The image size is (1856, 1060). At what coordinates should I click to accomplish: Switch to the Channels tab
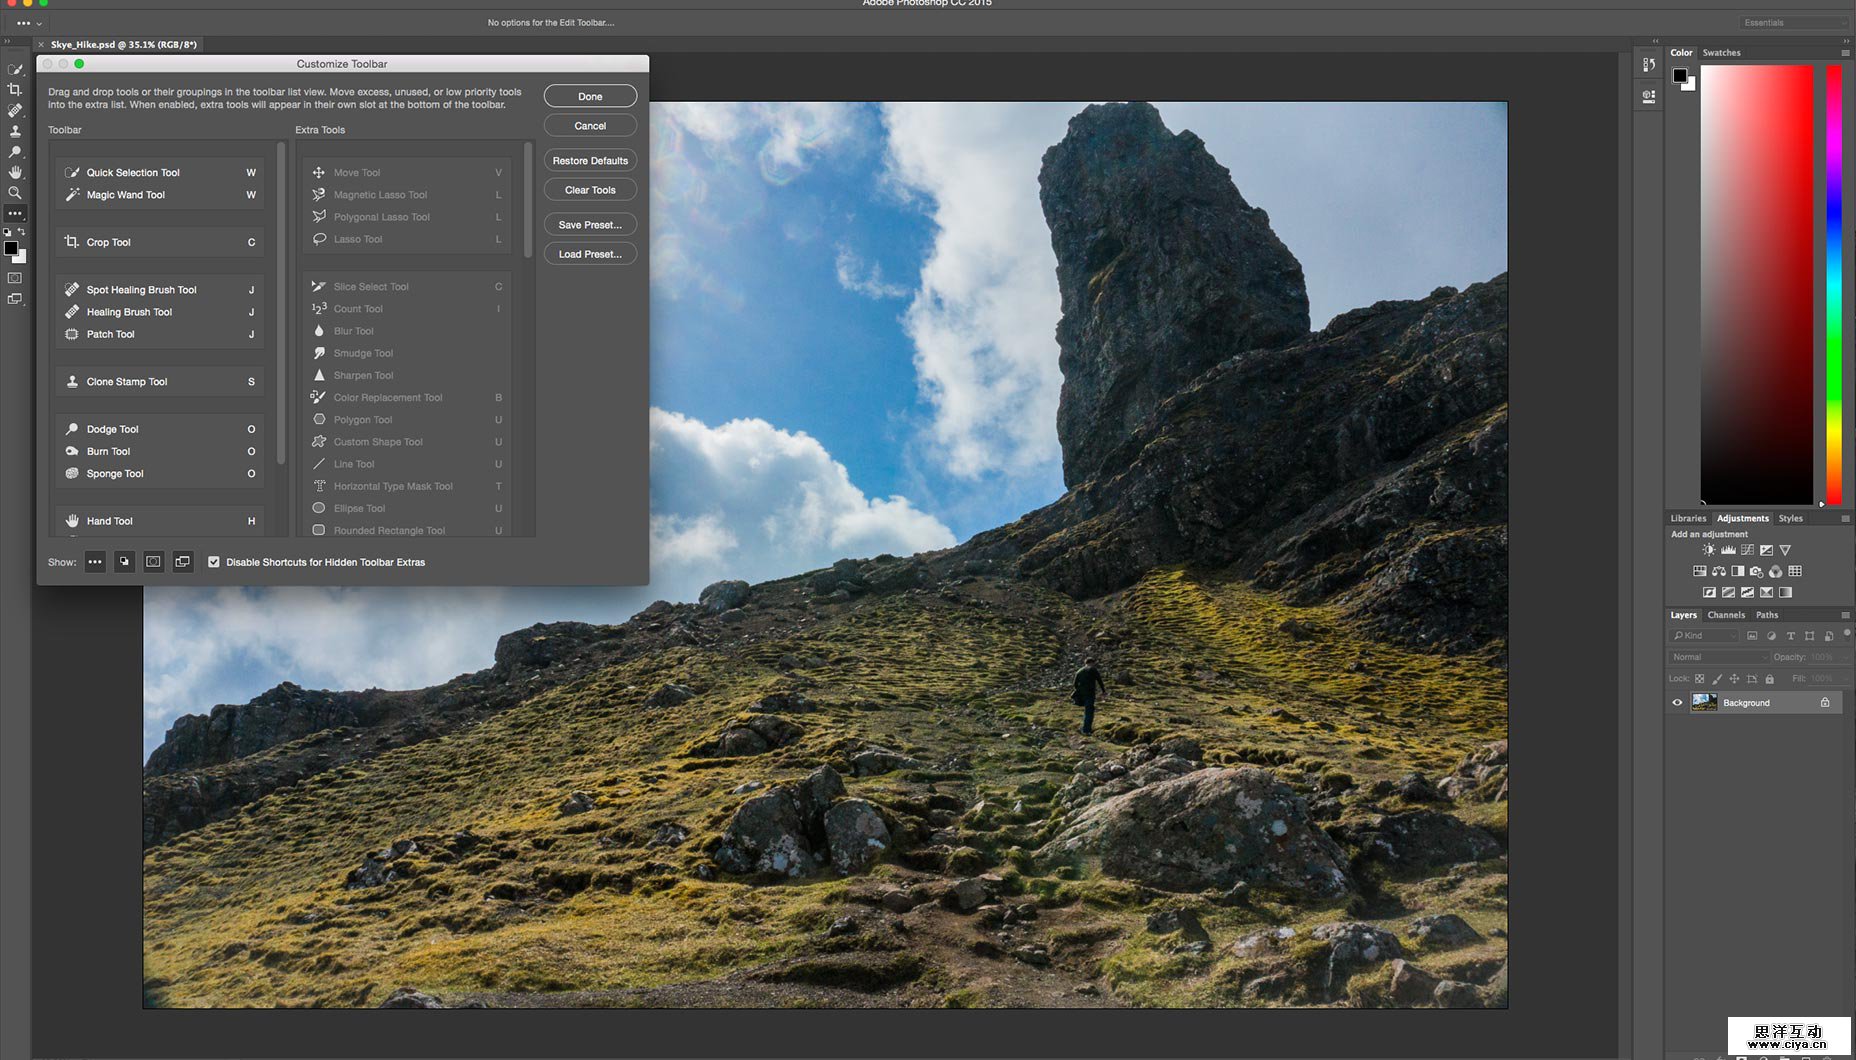point(1726,615)
